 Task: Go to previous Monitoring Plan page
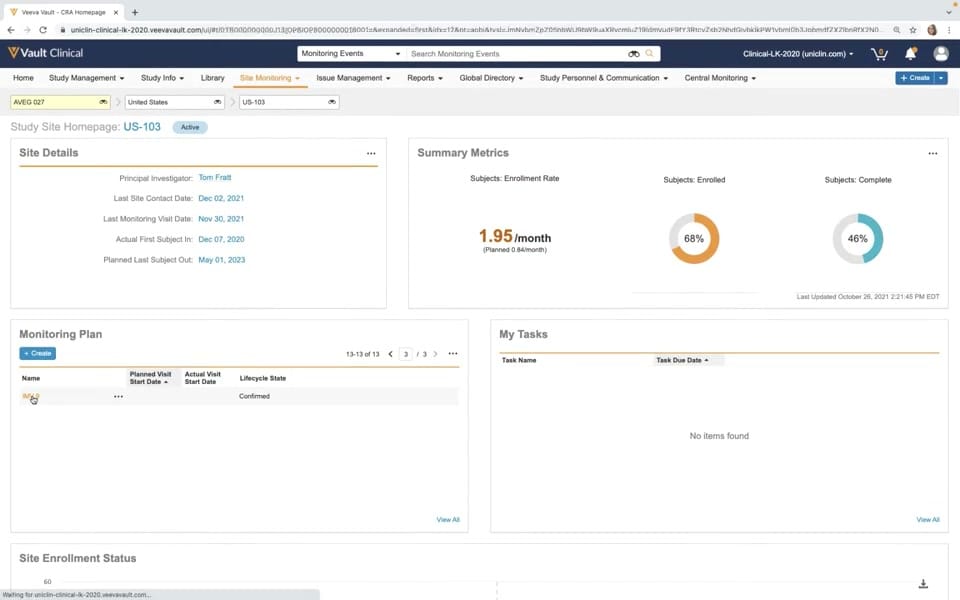[391, 354]
